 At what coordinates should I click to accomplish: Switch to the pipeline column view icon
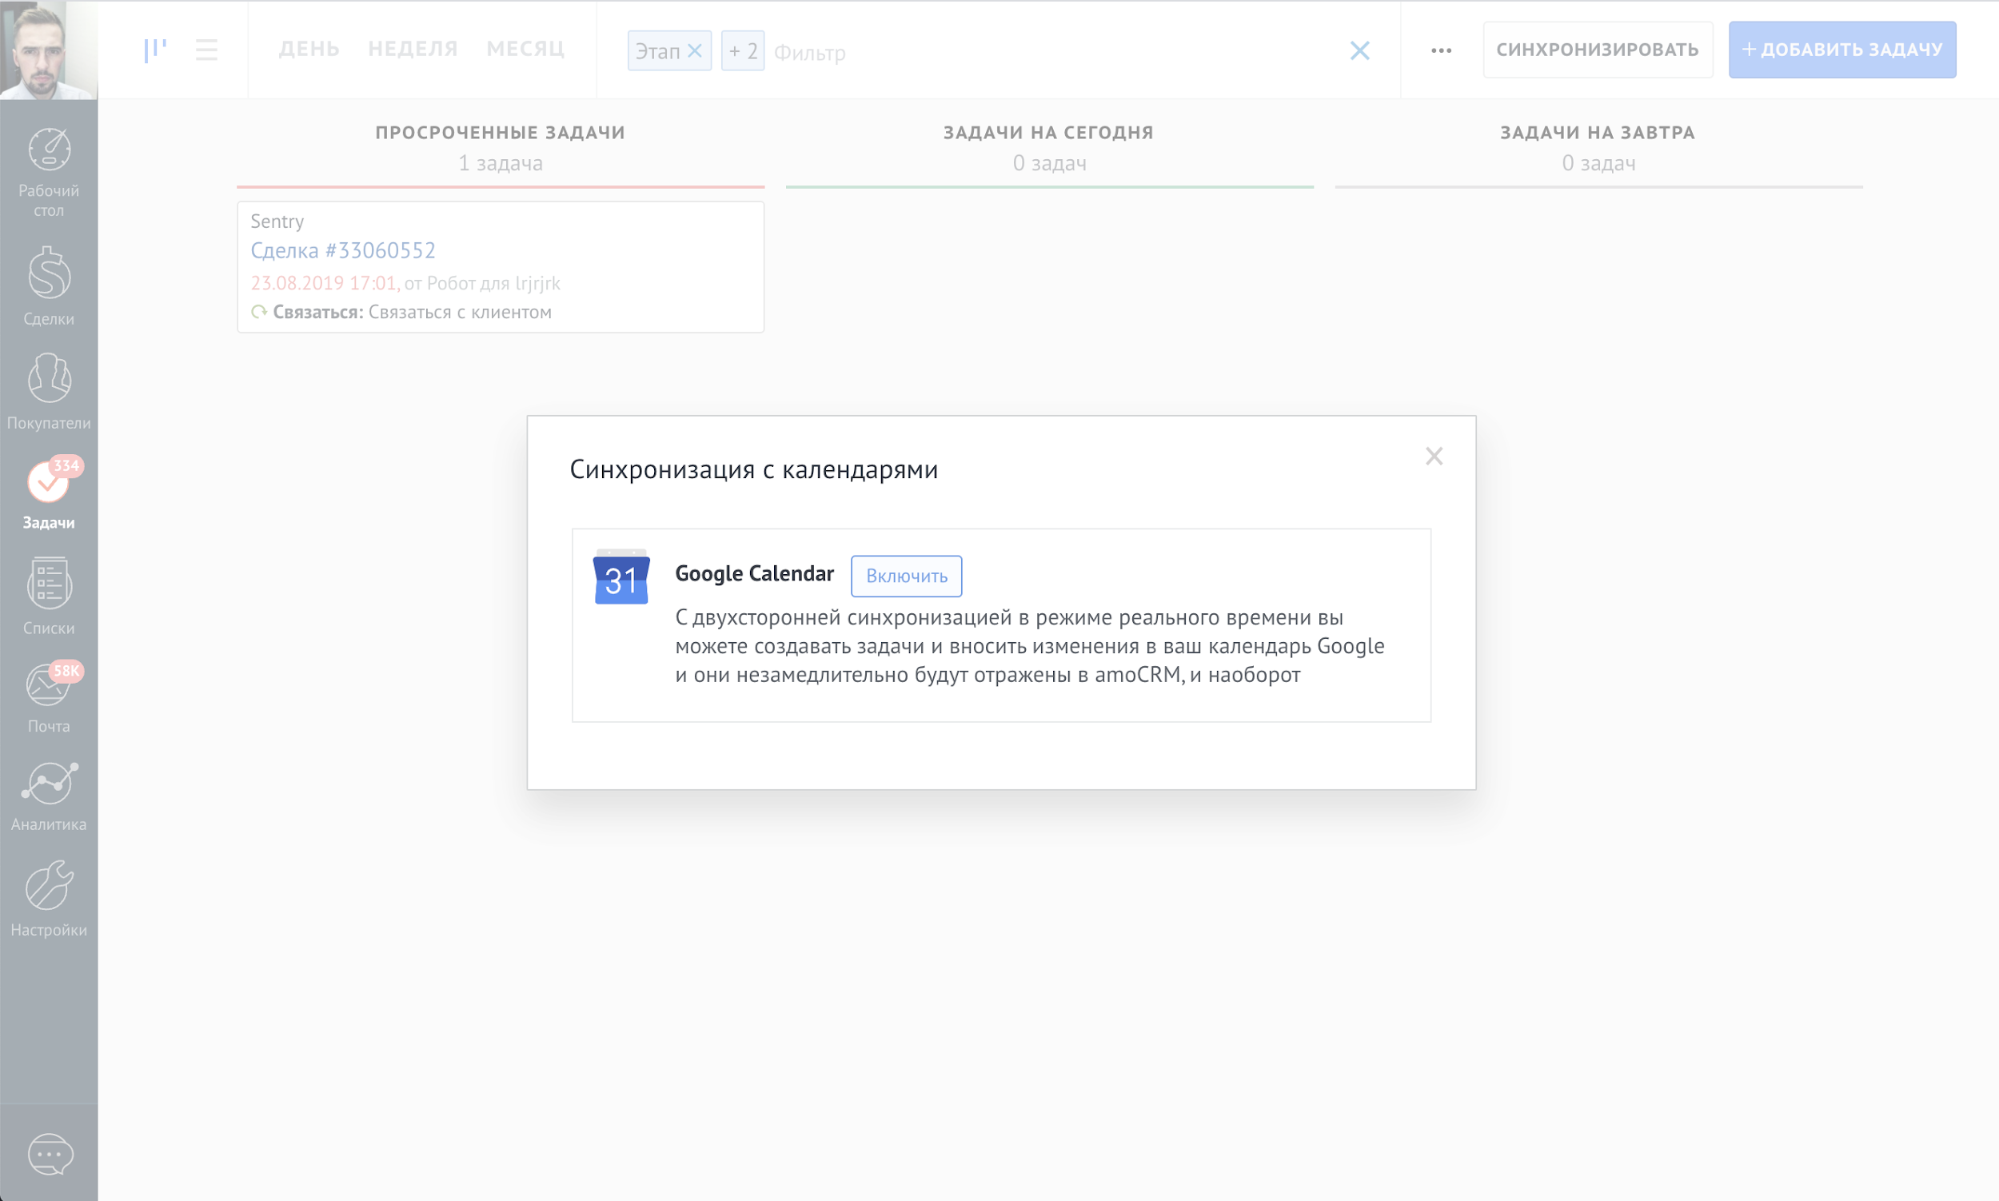(155, 50)
